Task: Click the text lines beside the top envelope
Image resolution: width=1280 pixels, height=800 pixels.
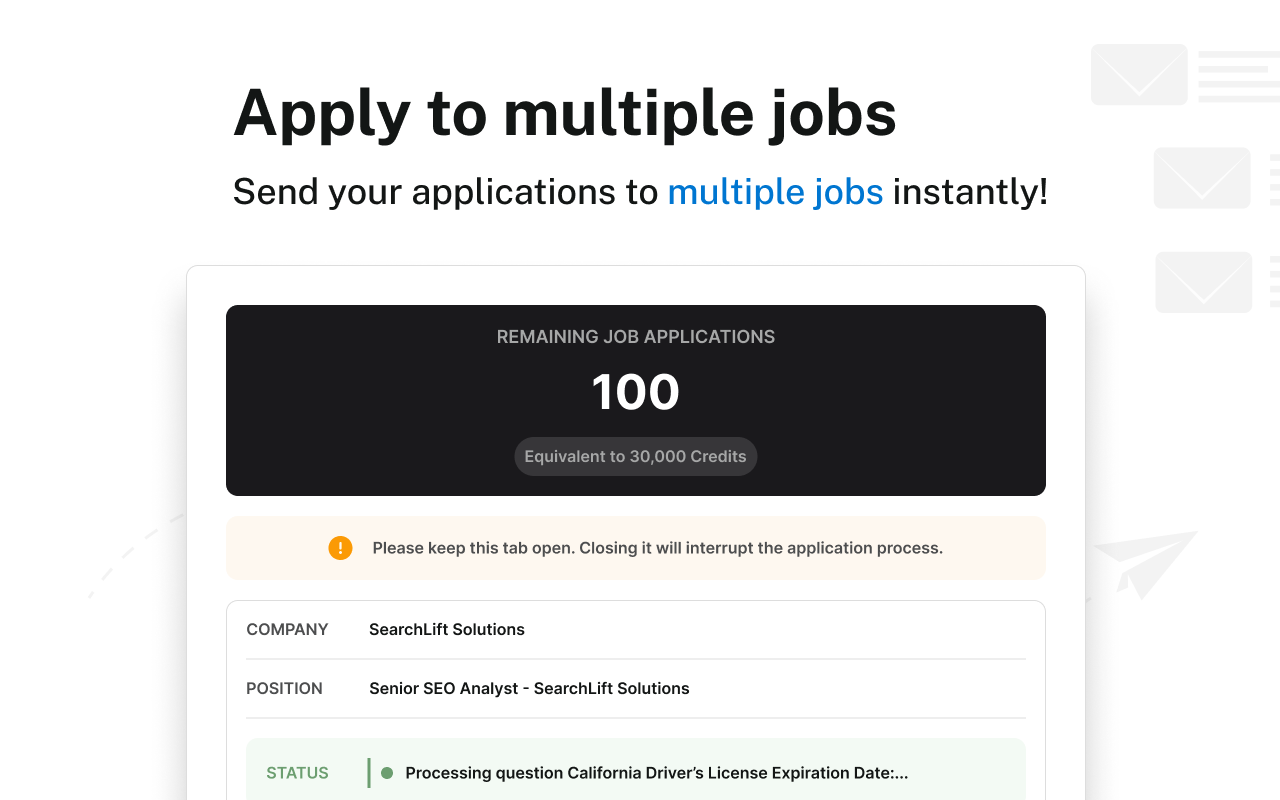Action: pos(1238,76)
